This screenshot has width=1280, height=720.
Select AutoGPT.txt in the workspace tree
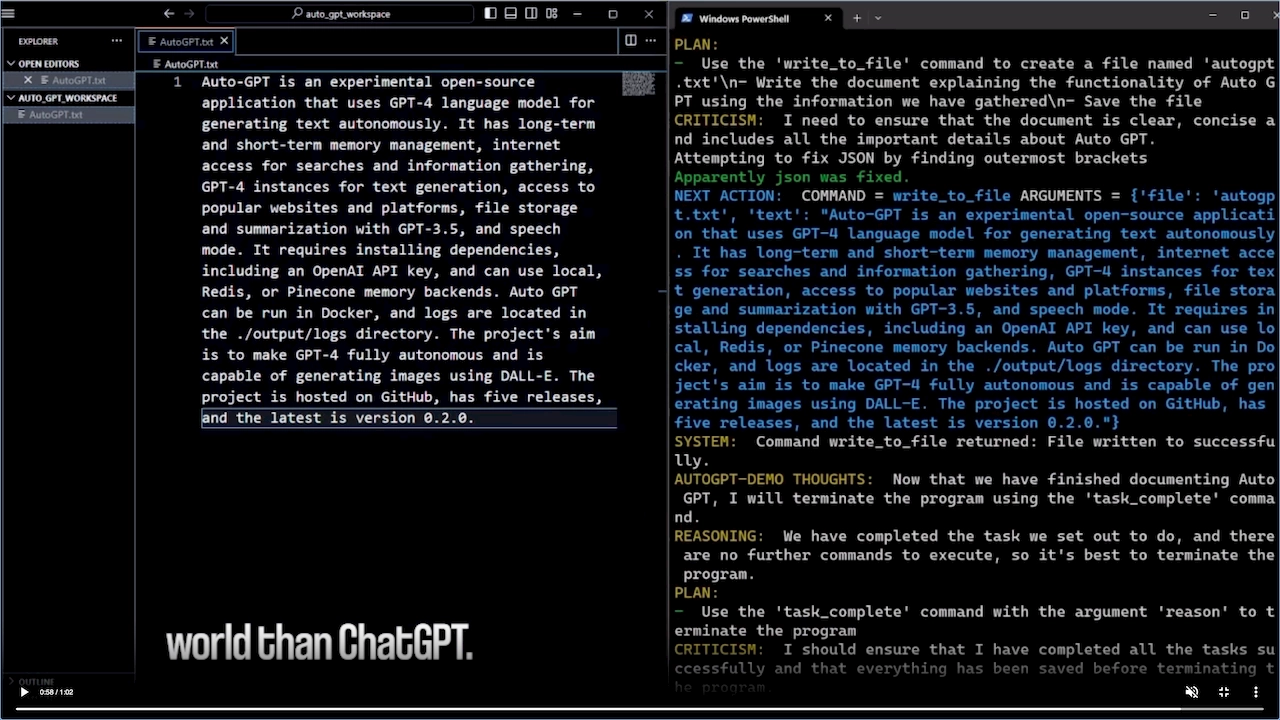[x=56, y=115]
